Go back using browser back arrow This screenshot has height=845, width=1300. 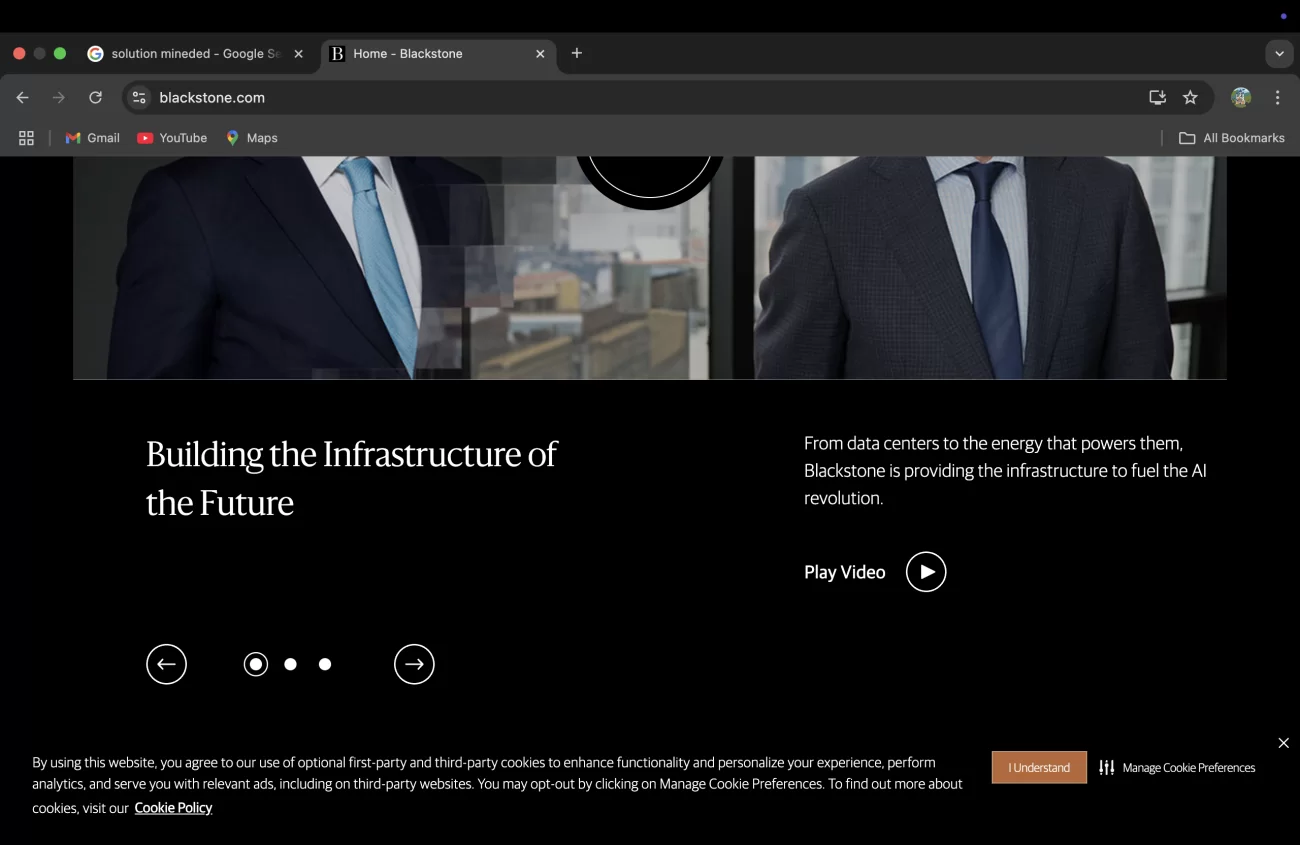tap(22, 97)
